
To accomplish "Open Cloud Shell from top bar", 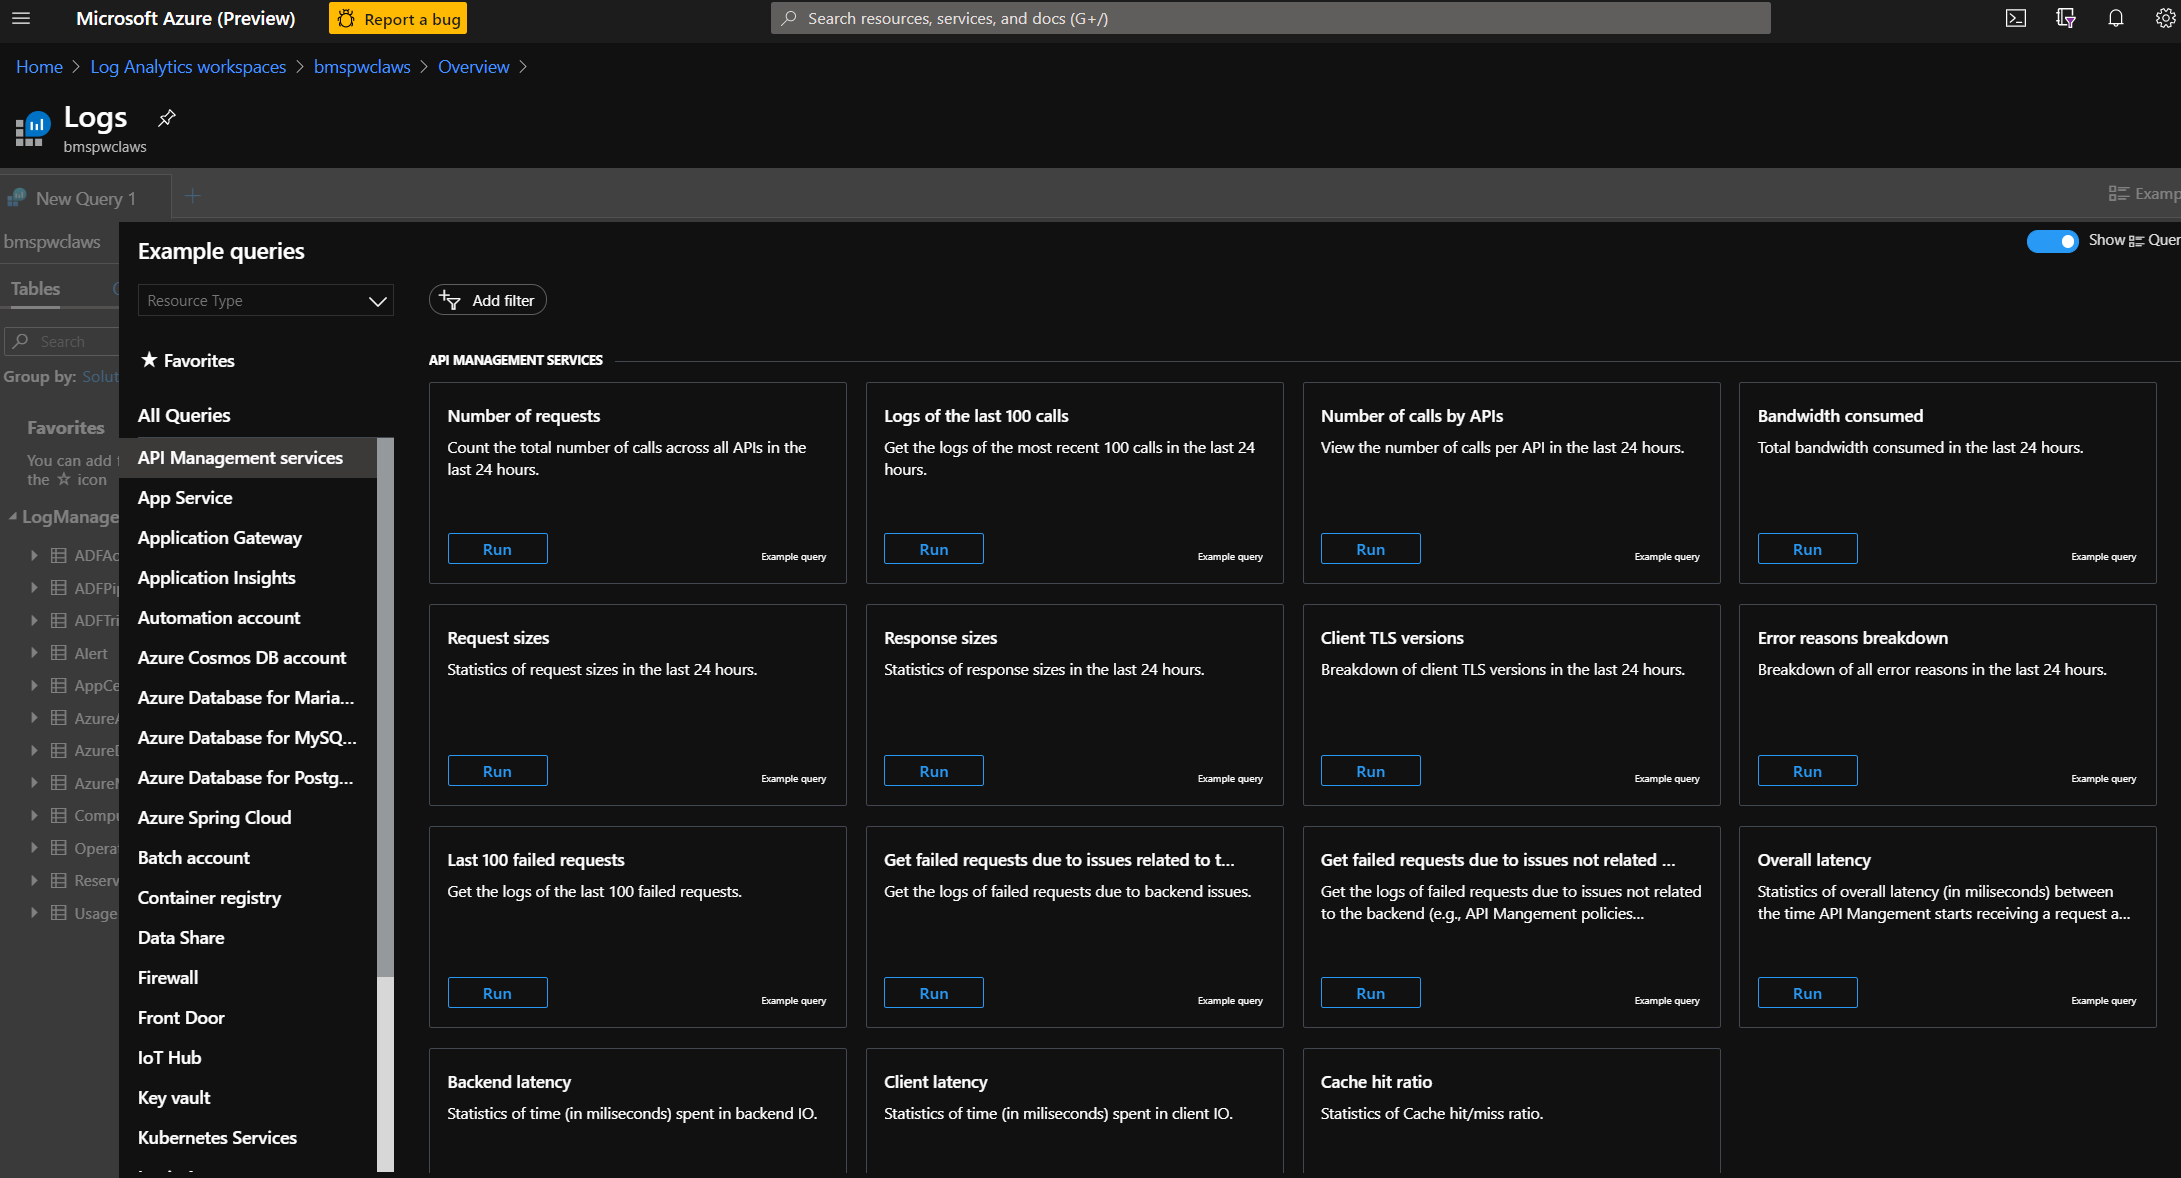I will click(2015, 18).
